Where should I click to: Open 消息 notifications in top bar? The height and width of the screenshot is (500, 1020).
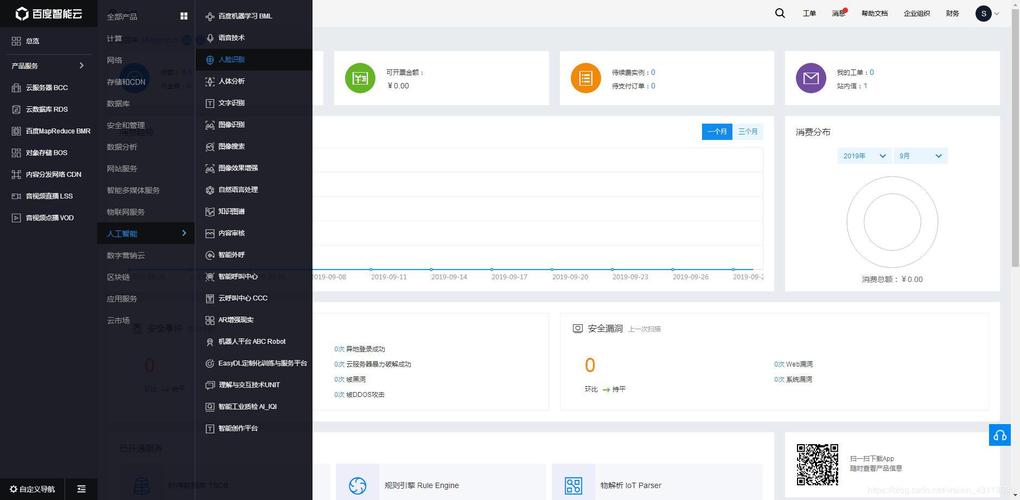click(839, 14)
